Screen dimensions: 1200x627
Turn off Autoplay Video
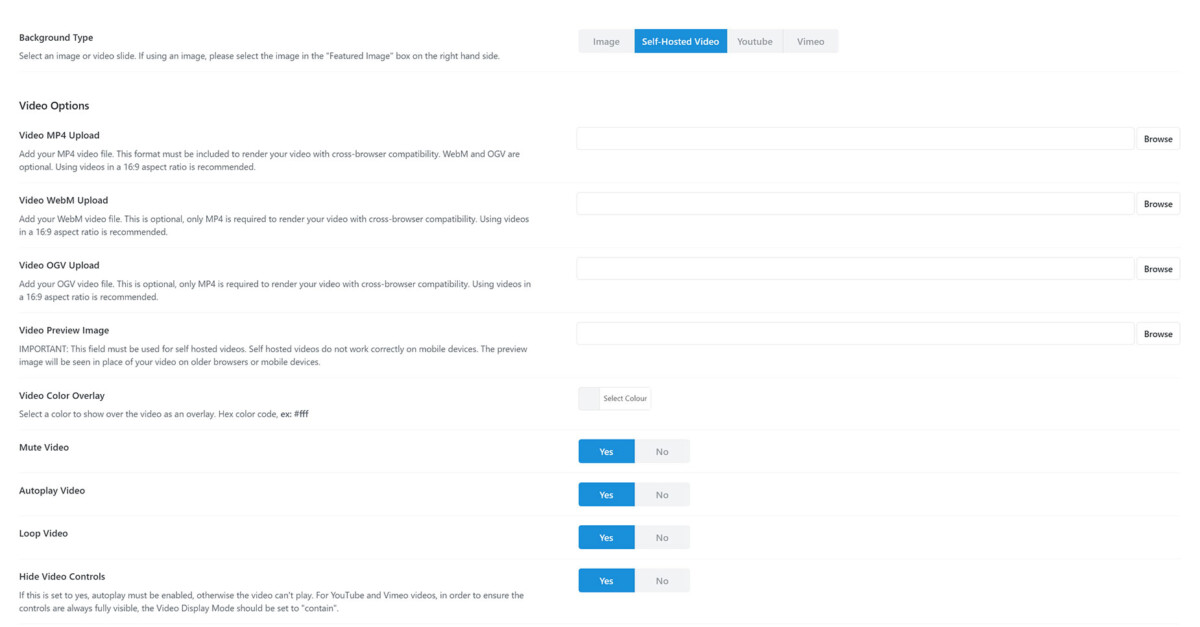[x=663, y=494]
